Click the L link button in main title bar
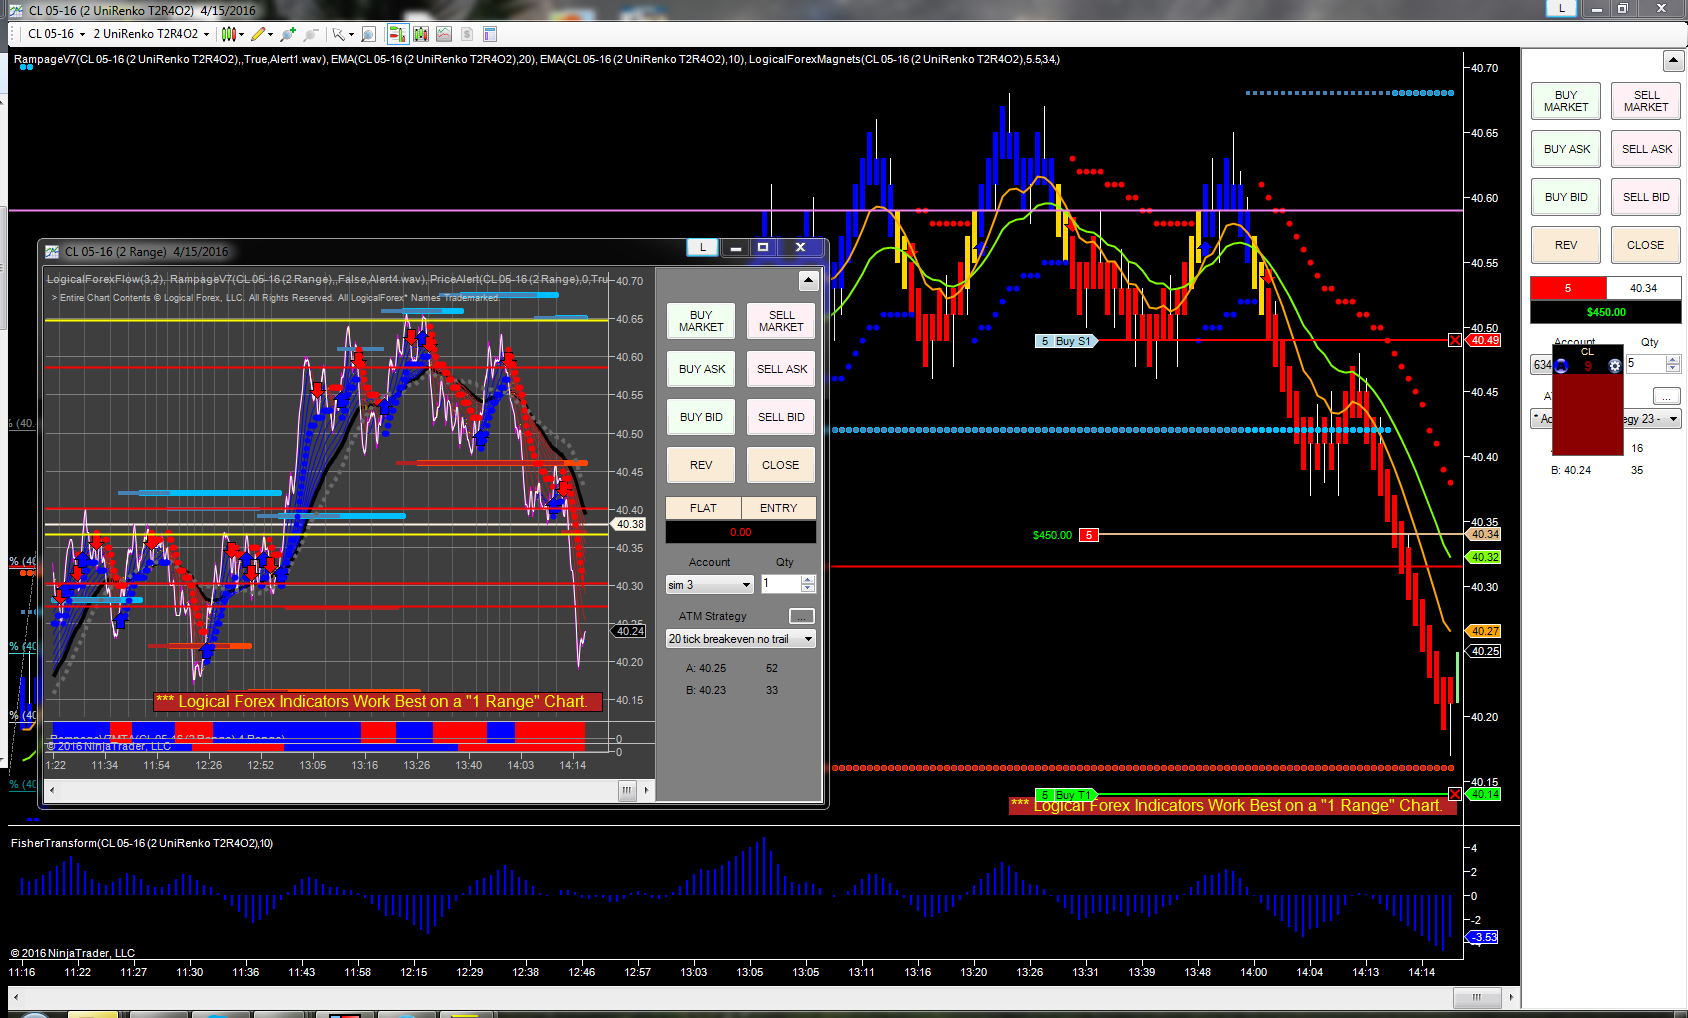The width and height of the screenshot is (1688, 1018). pyautogui.click(x=1561, y=8)
